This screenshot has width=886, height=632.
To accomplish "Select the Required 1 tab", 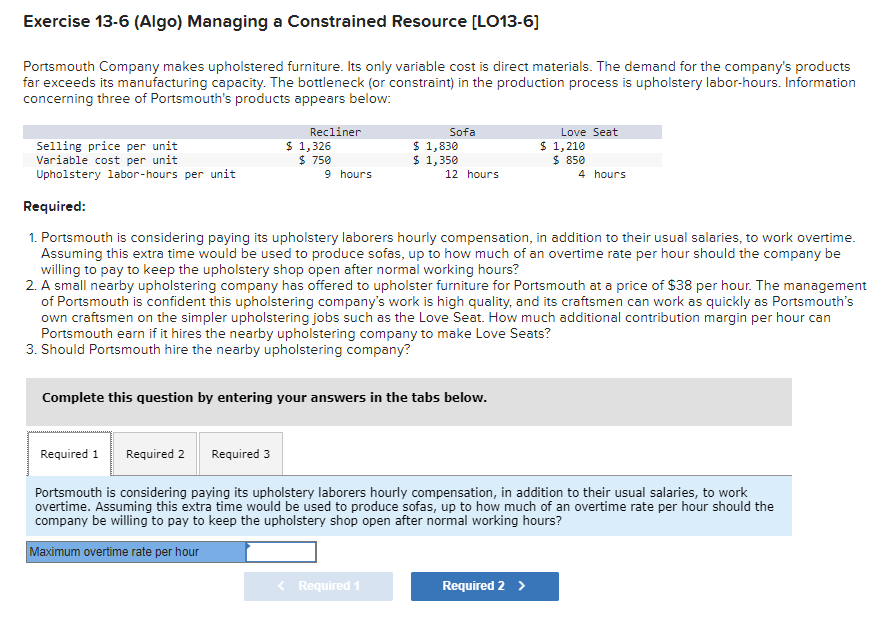I will 69,453.
